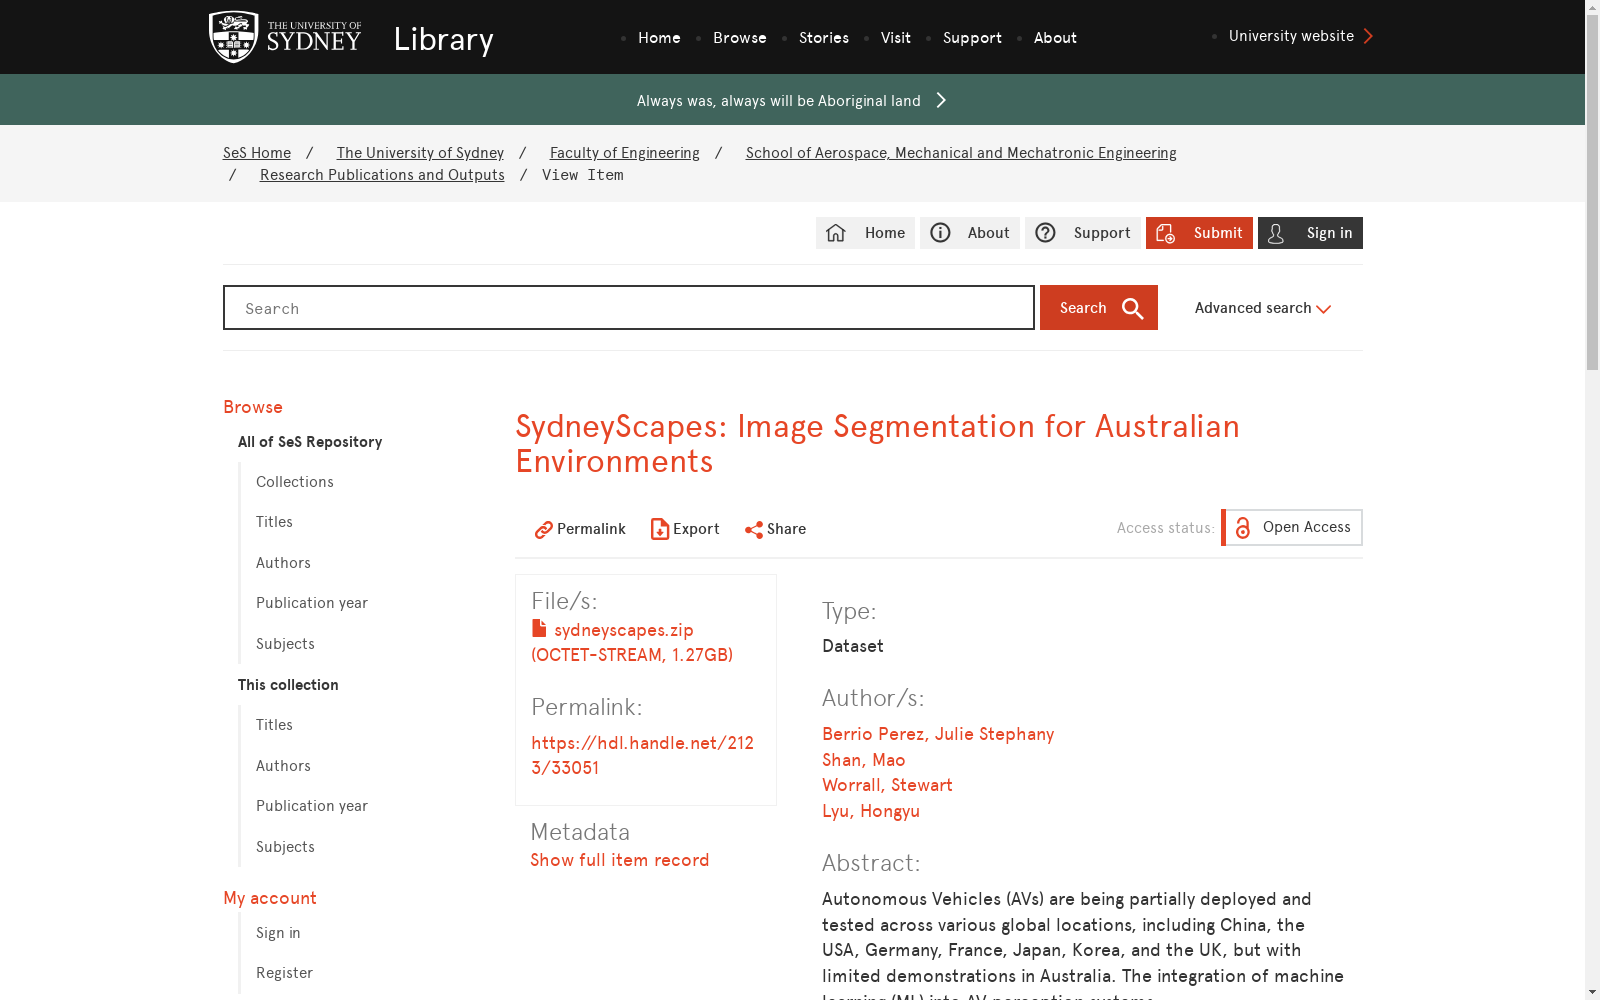
Task: Browse Authors under All of SeS Repository
Action: 283,563
